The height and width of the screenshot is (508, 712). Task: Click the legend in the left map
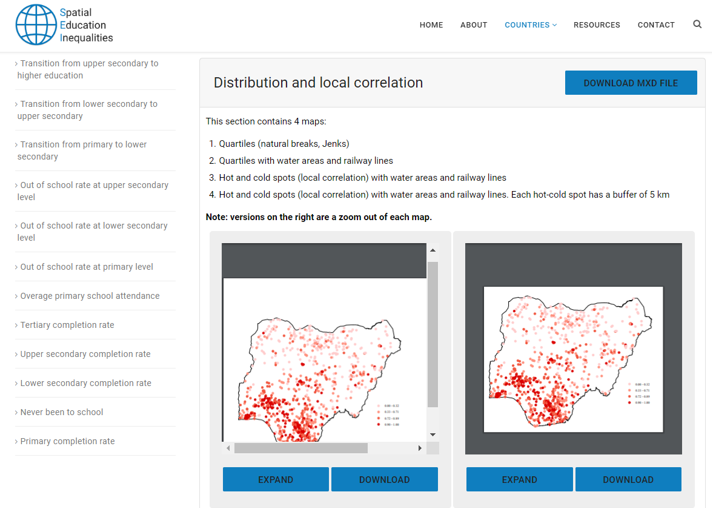(388, 415)
